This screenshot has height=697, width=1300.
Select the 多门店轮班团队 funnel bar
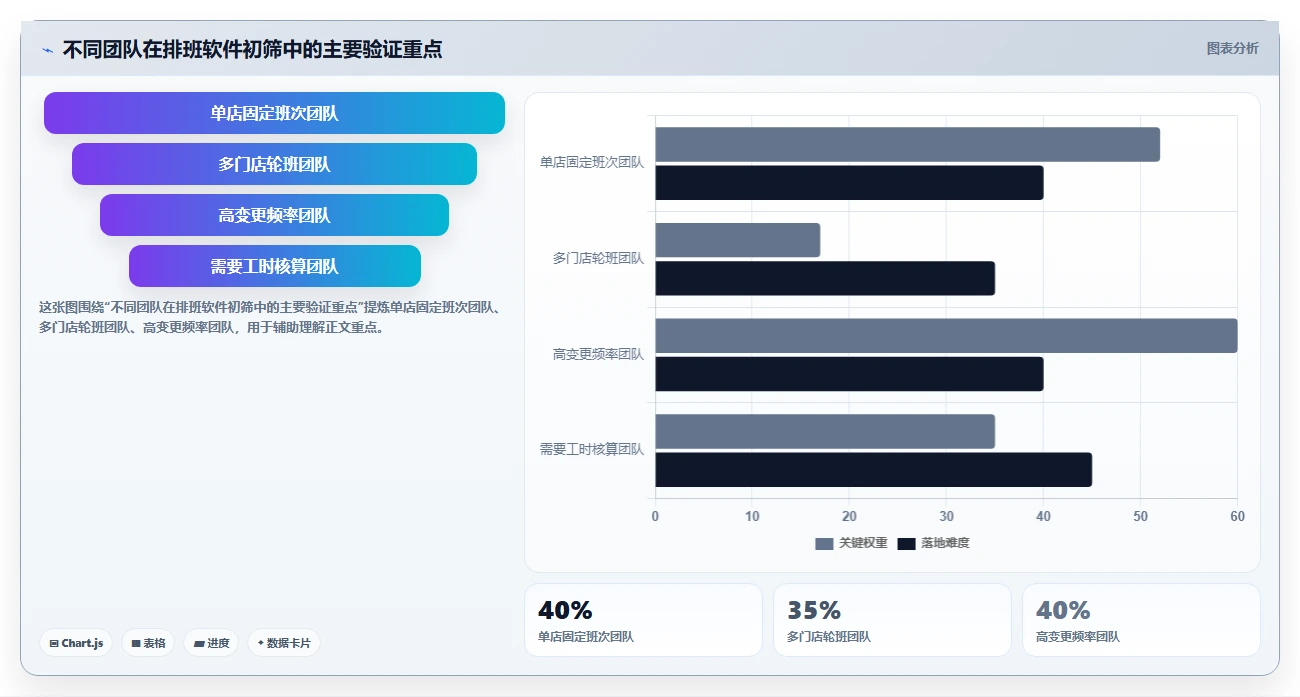tap(274, 164)
